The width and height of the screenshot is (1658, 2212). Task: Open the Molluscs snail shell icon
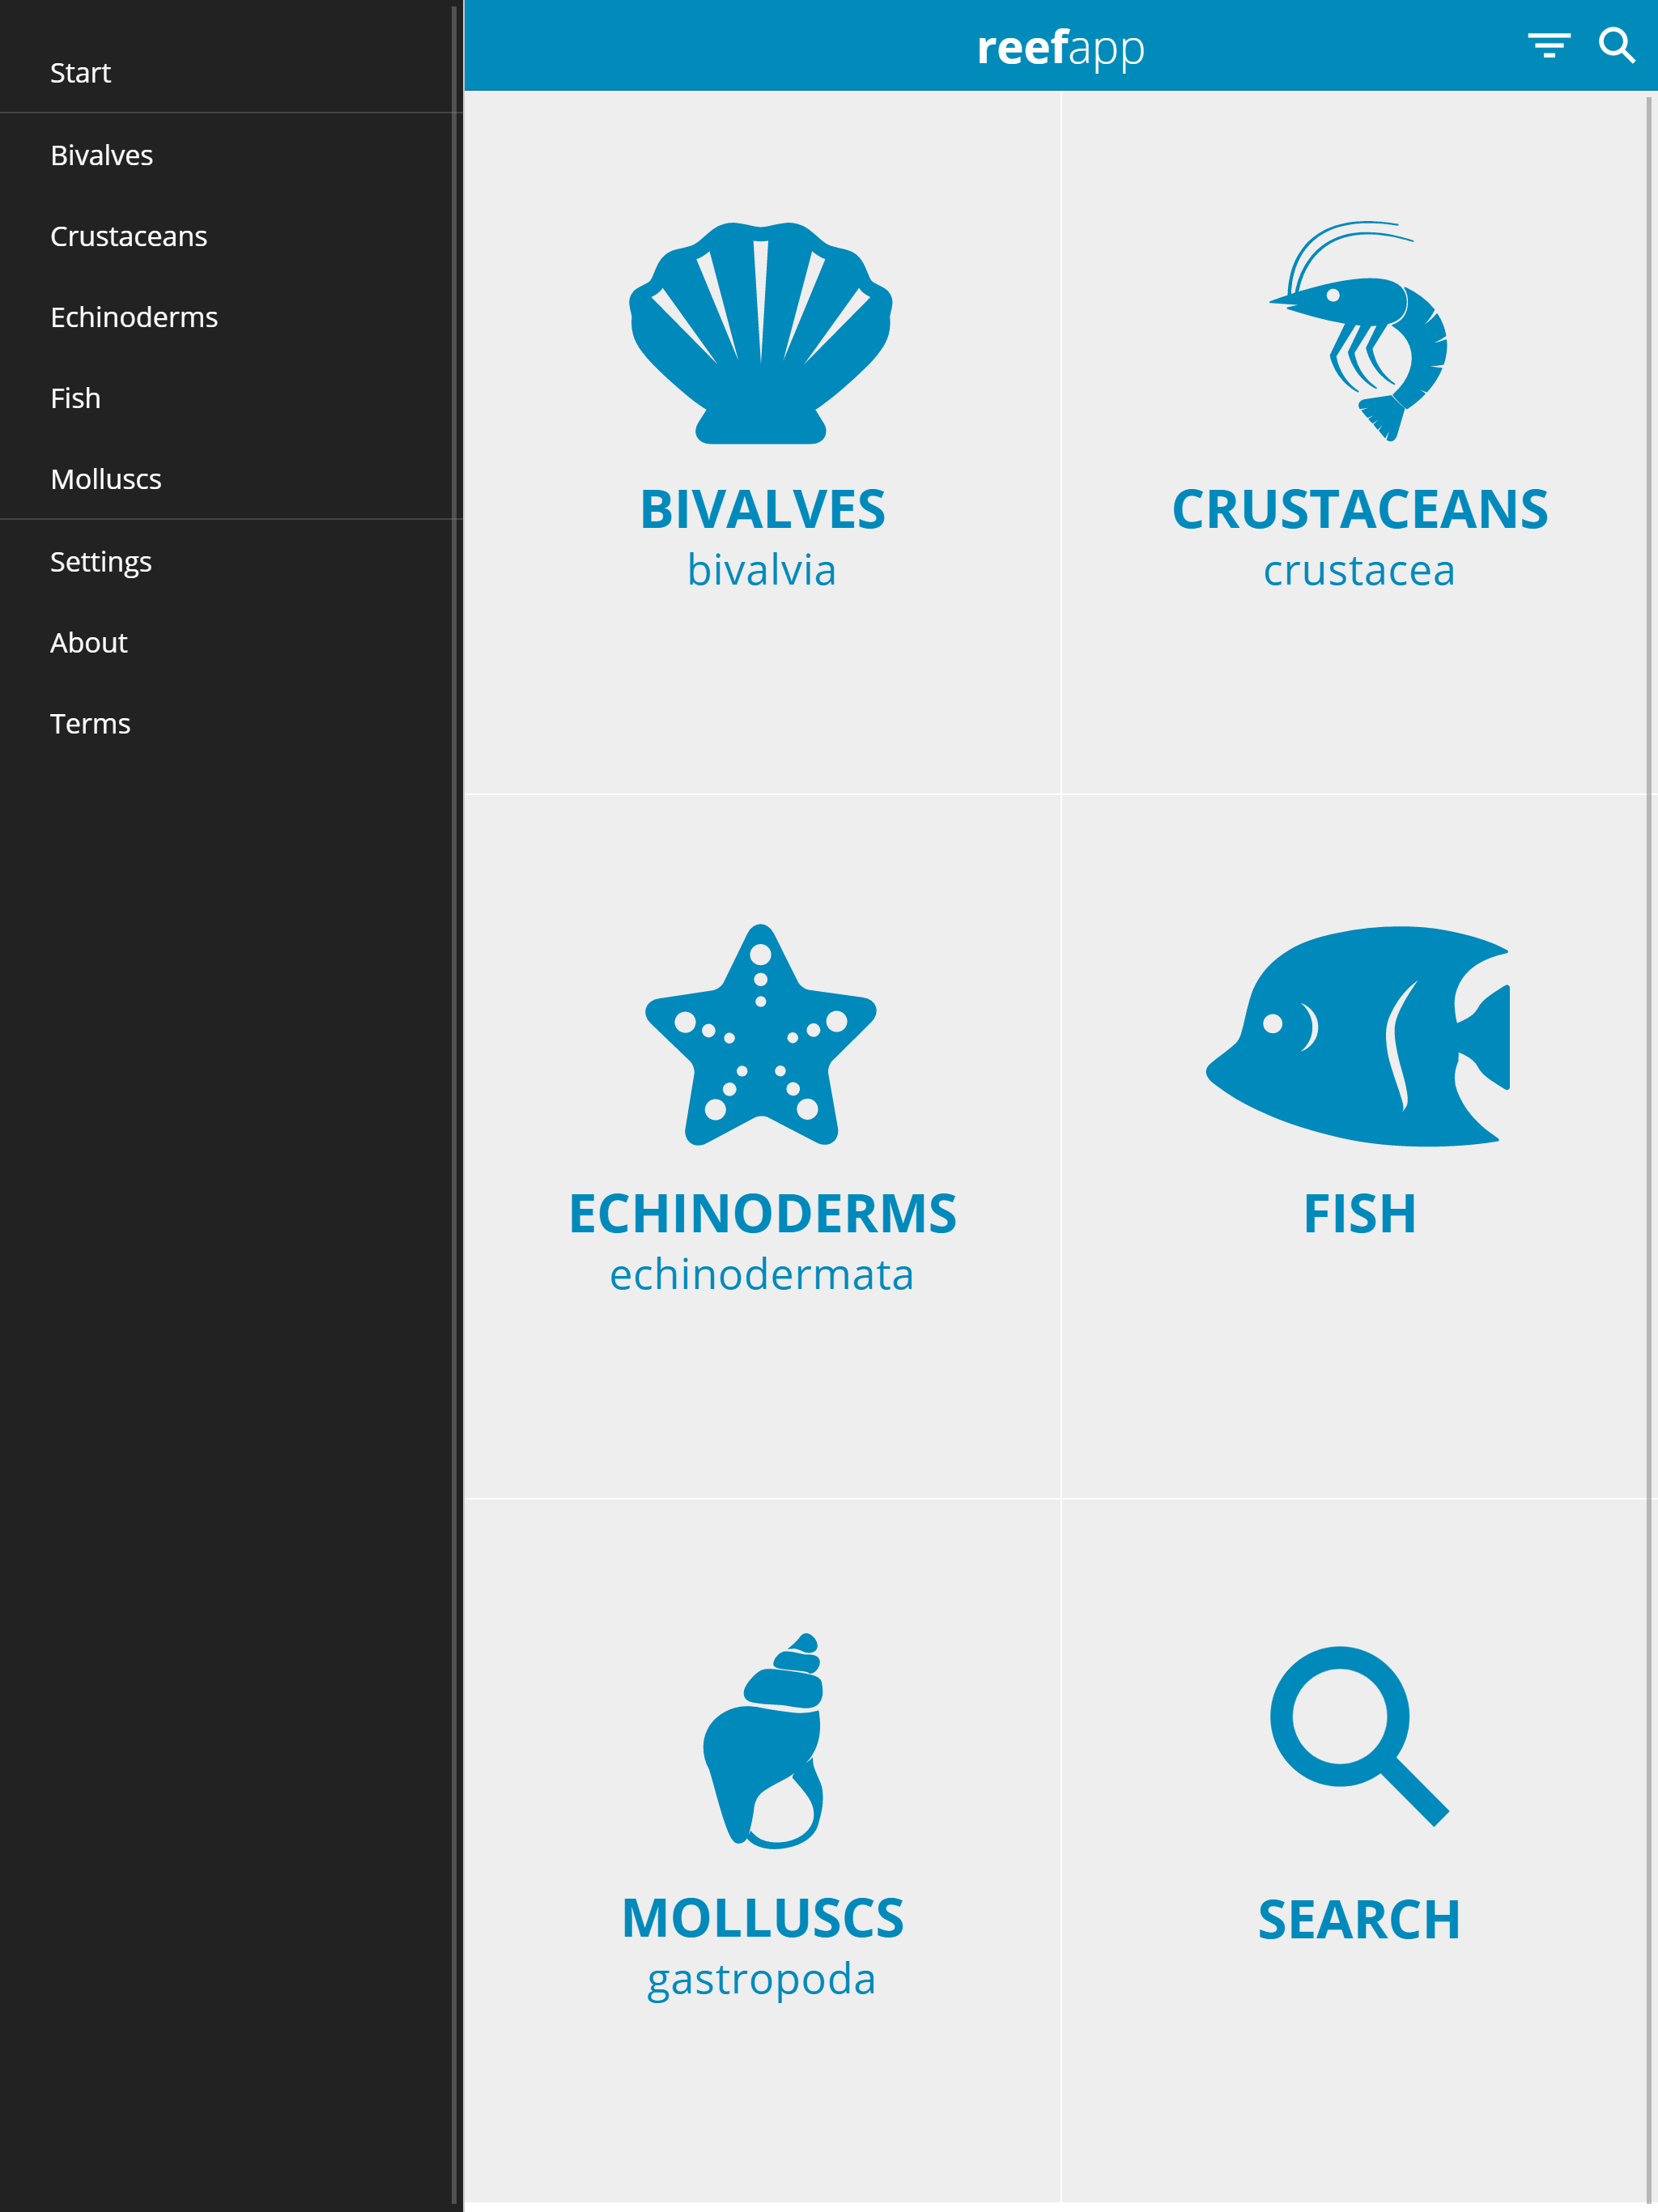pyautogui.click(x=763, y=1741)
